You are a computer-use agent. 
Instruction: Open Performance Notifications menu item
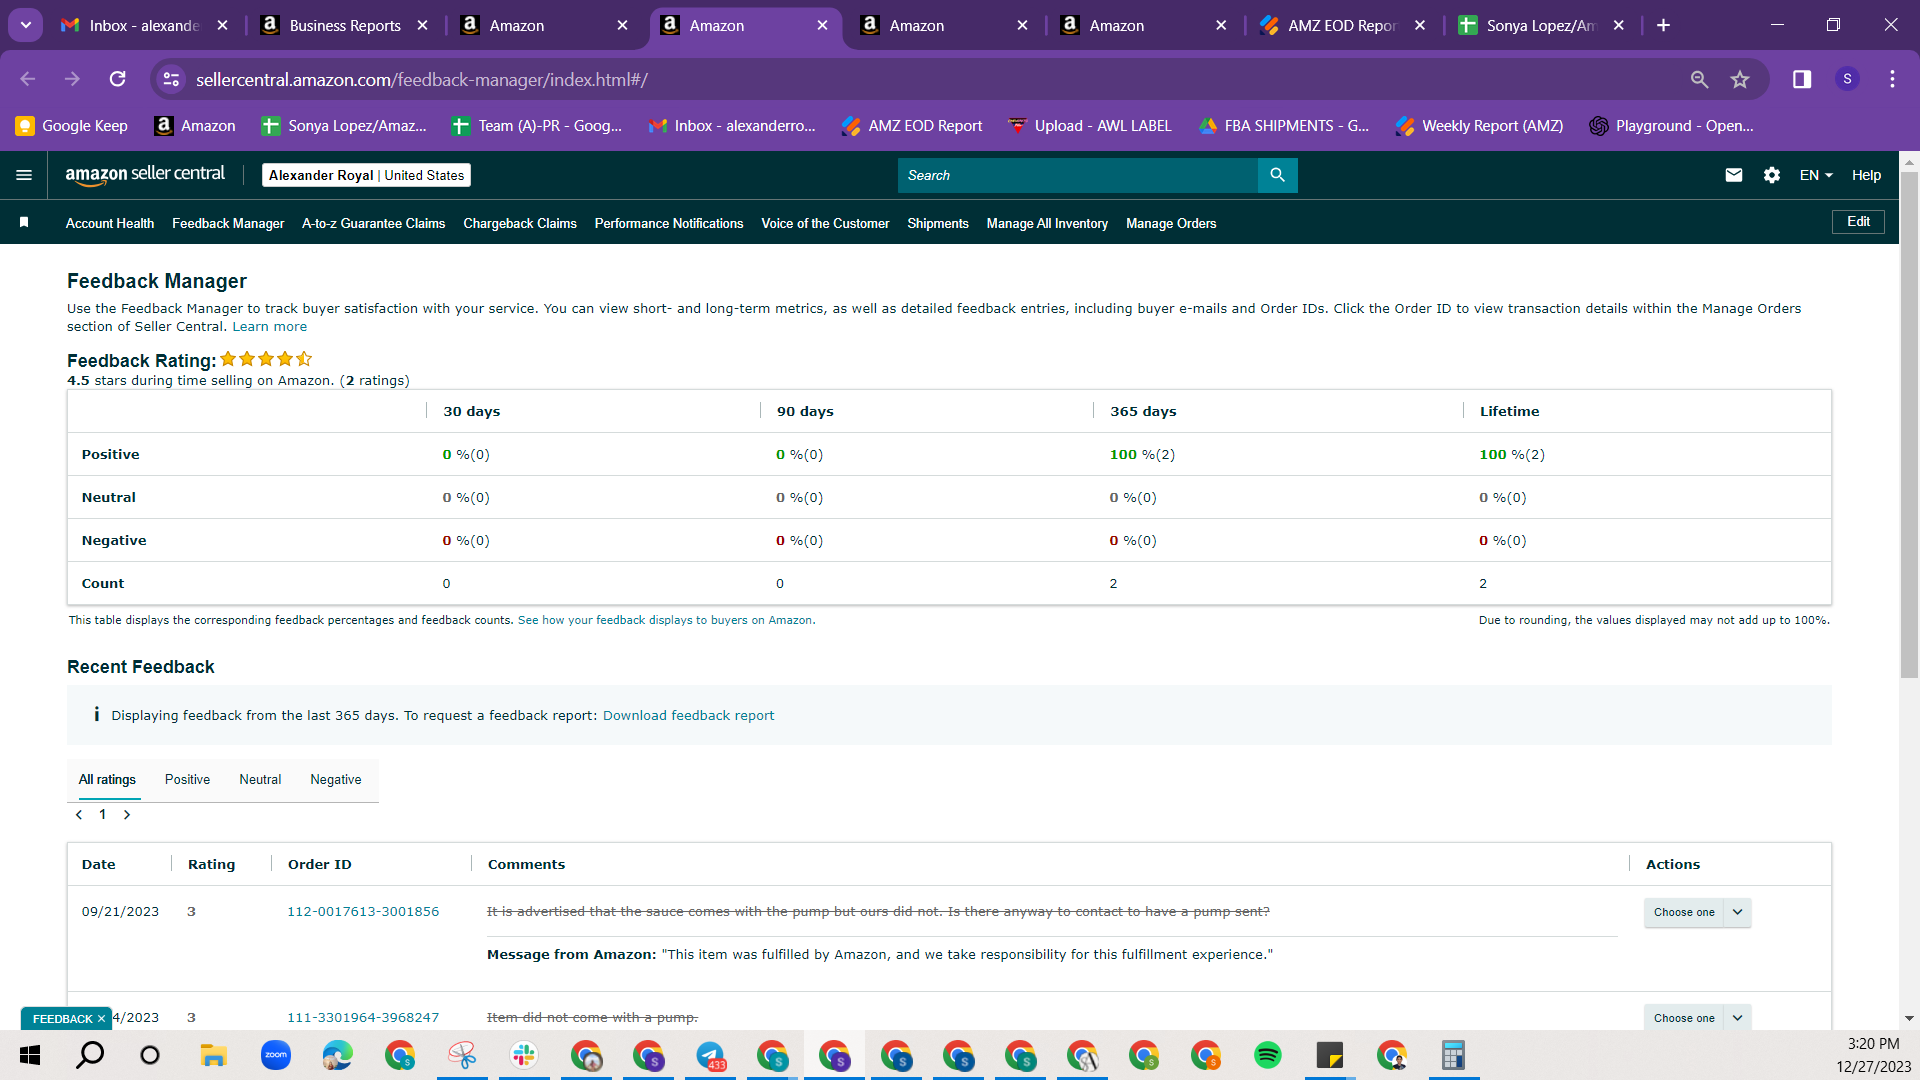669,224
